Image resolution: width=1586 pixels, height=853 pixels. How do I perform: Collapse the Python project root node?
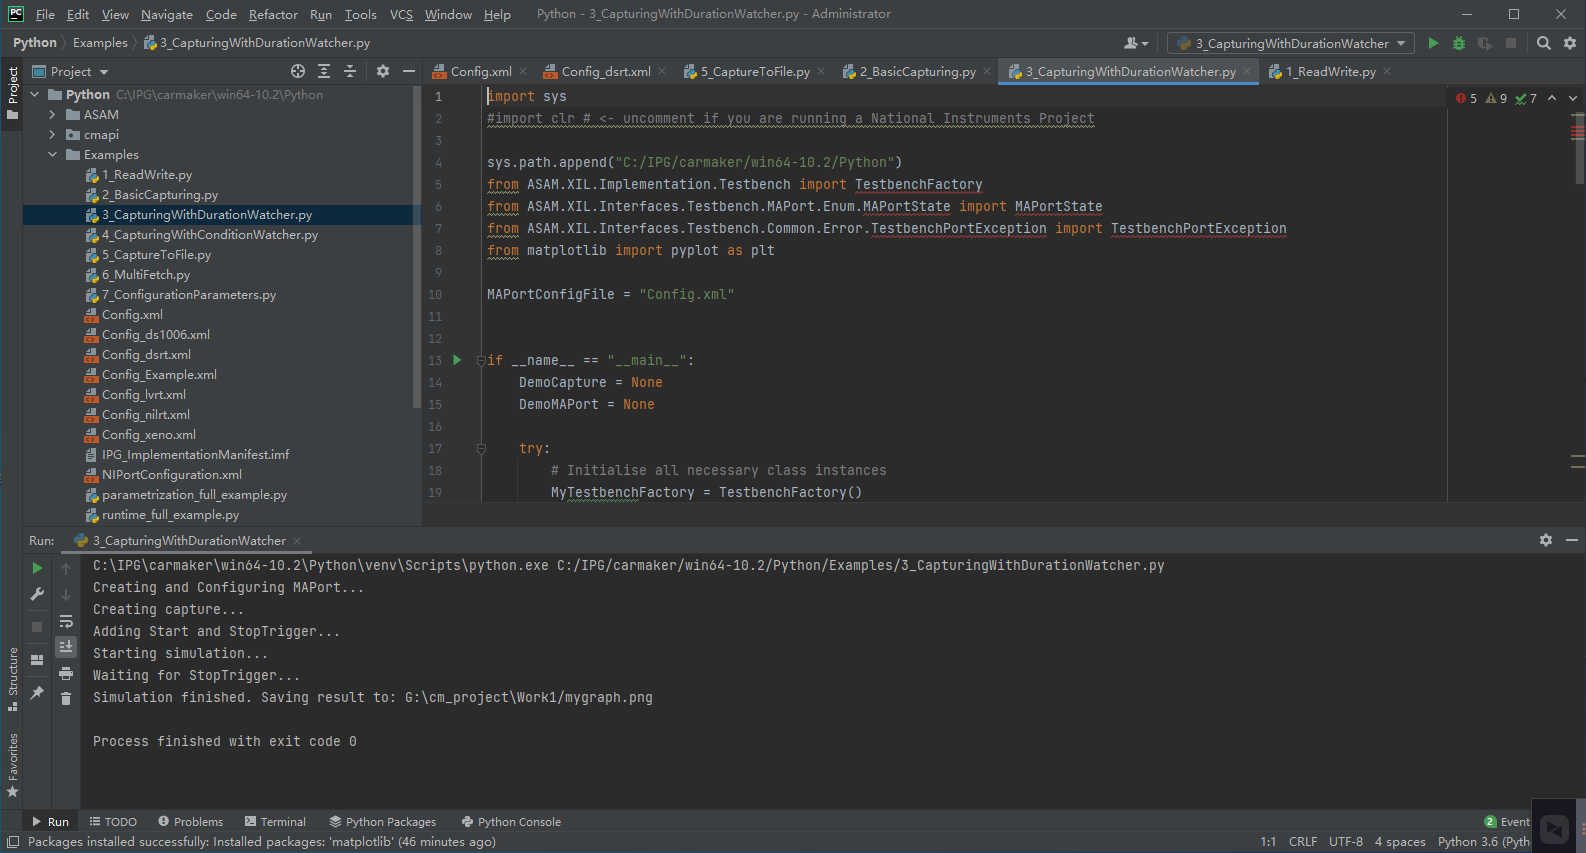[x=35, y=95]
